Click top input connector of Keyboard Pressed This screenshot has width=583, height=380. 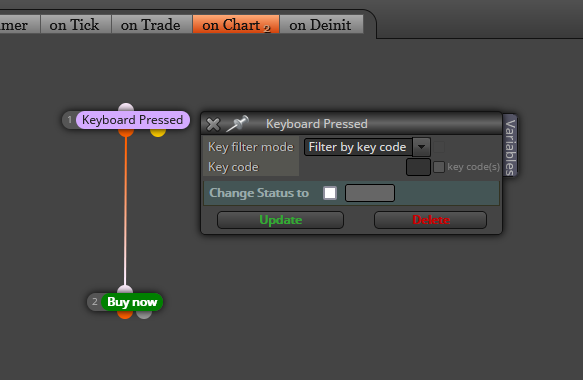click(126, 107)
